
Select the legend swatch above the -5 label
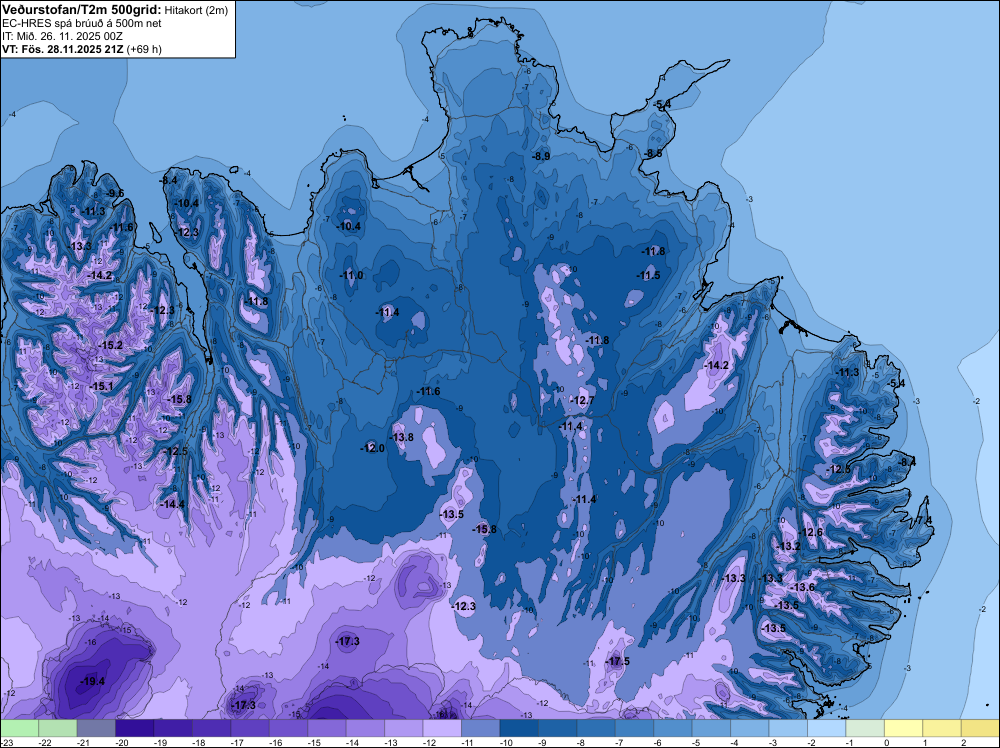coord(711,728)
